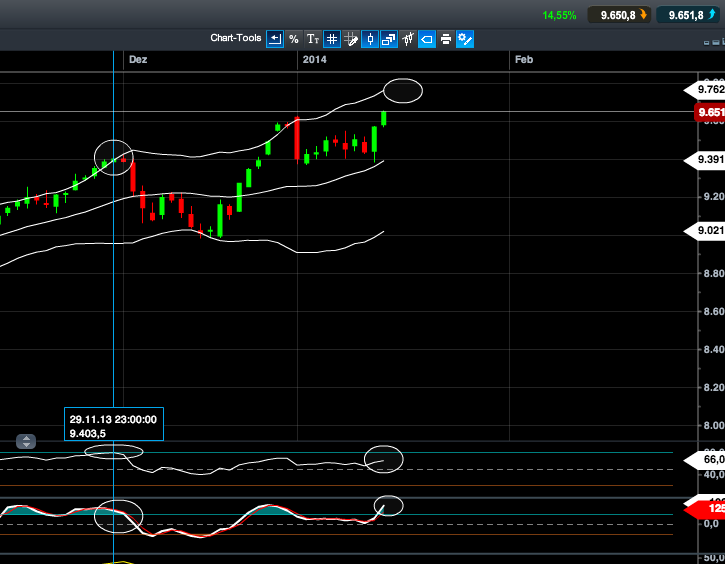Click the 9.762 upper band price tag
This screenshot has height=564, width=725.
(x=708, y=90)
